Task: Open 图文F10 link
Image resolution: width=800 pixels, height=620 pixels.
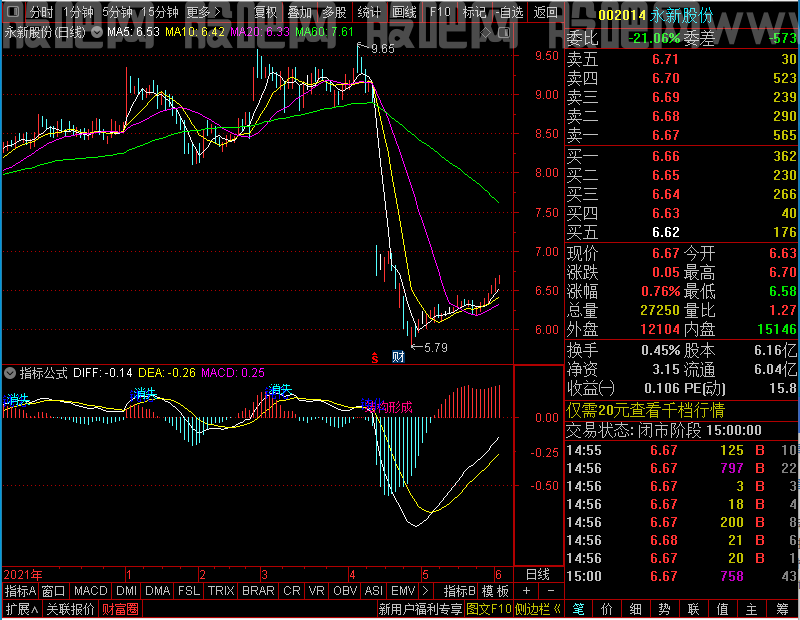Action: (x=489, y=609)
